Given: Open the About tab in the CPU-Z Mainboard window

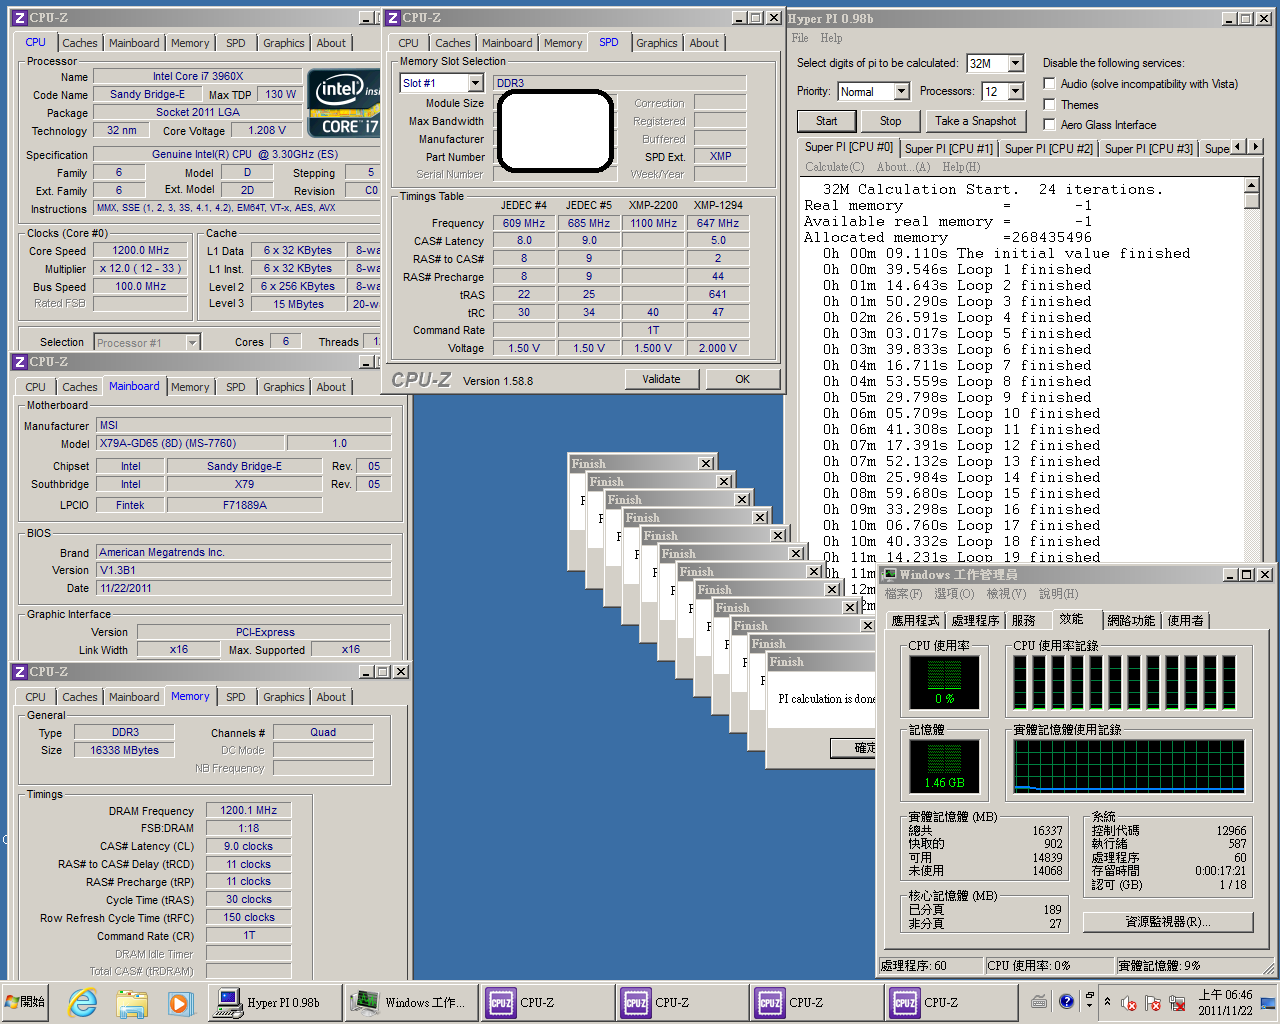Looking at the screenshot, I should (x=331, y=387).
